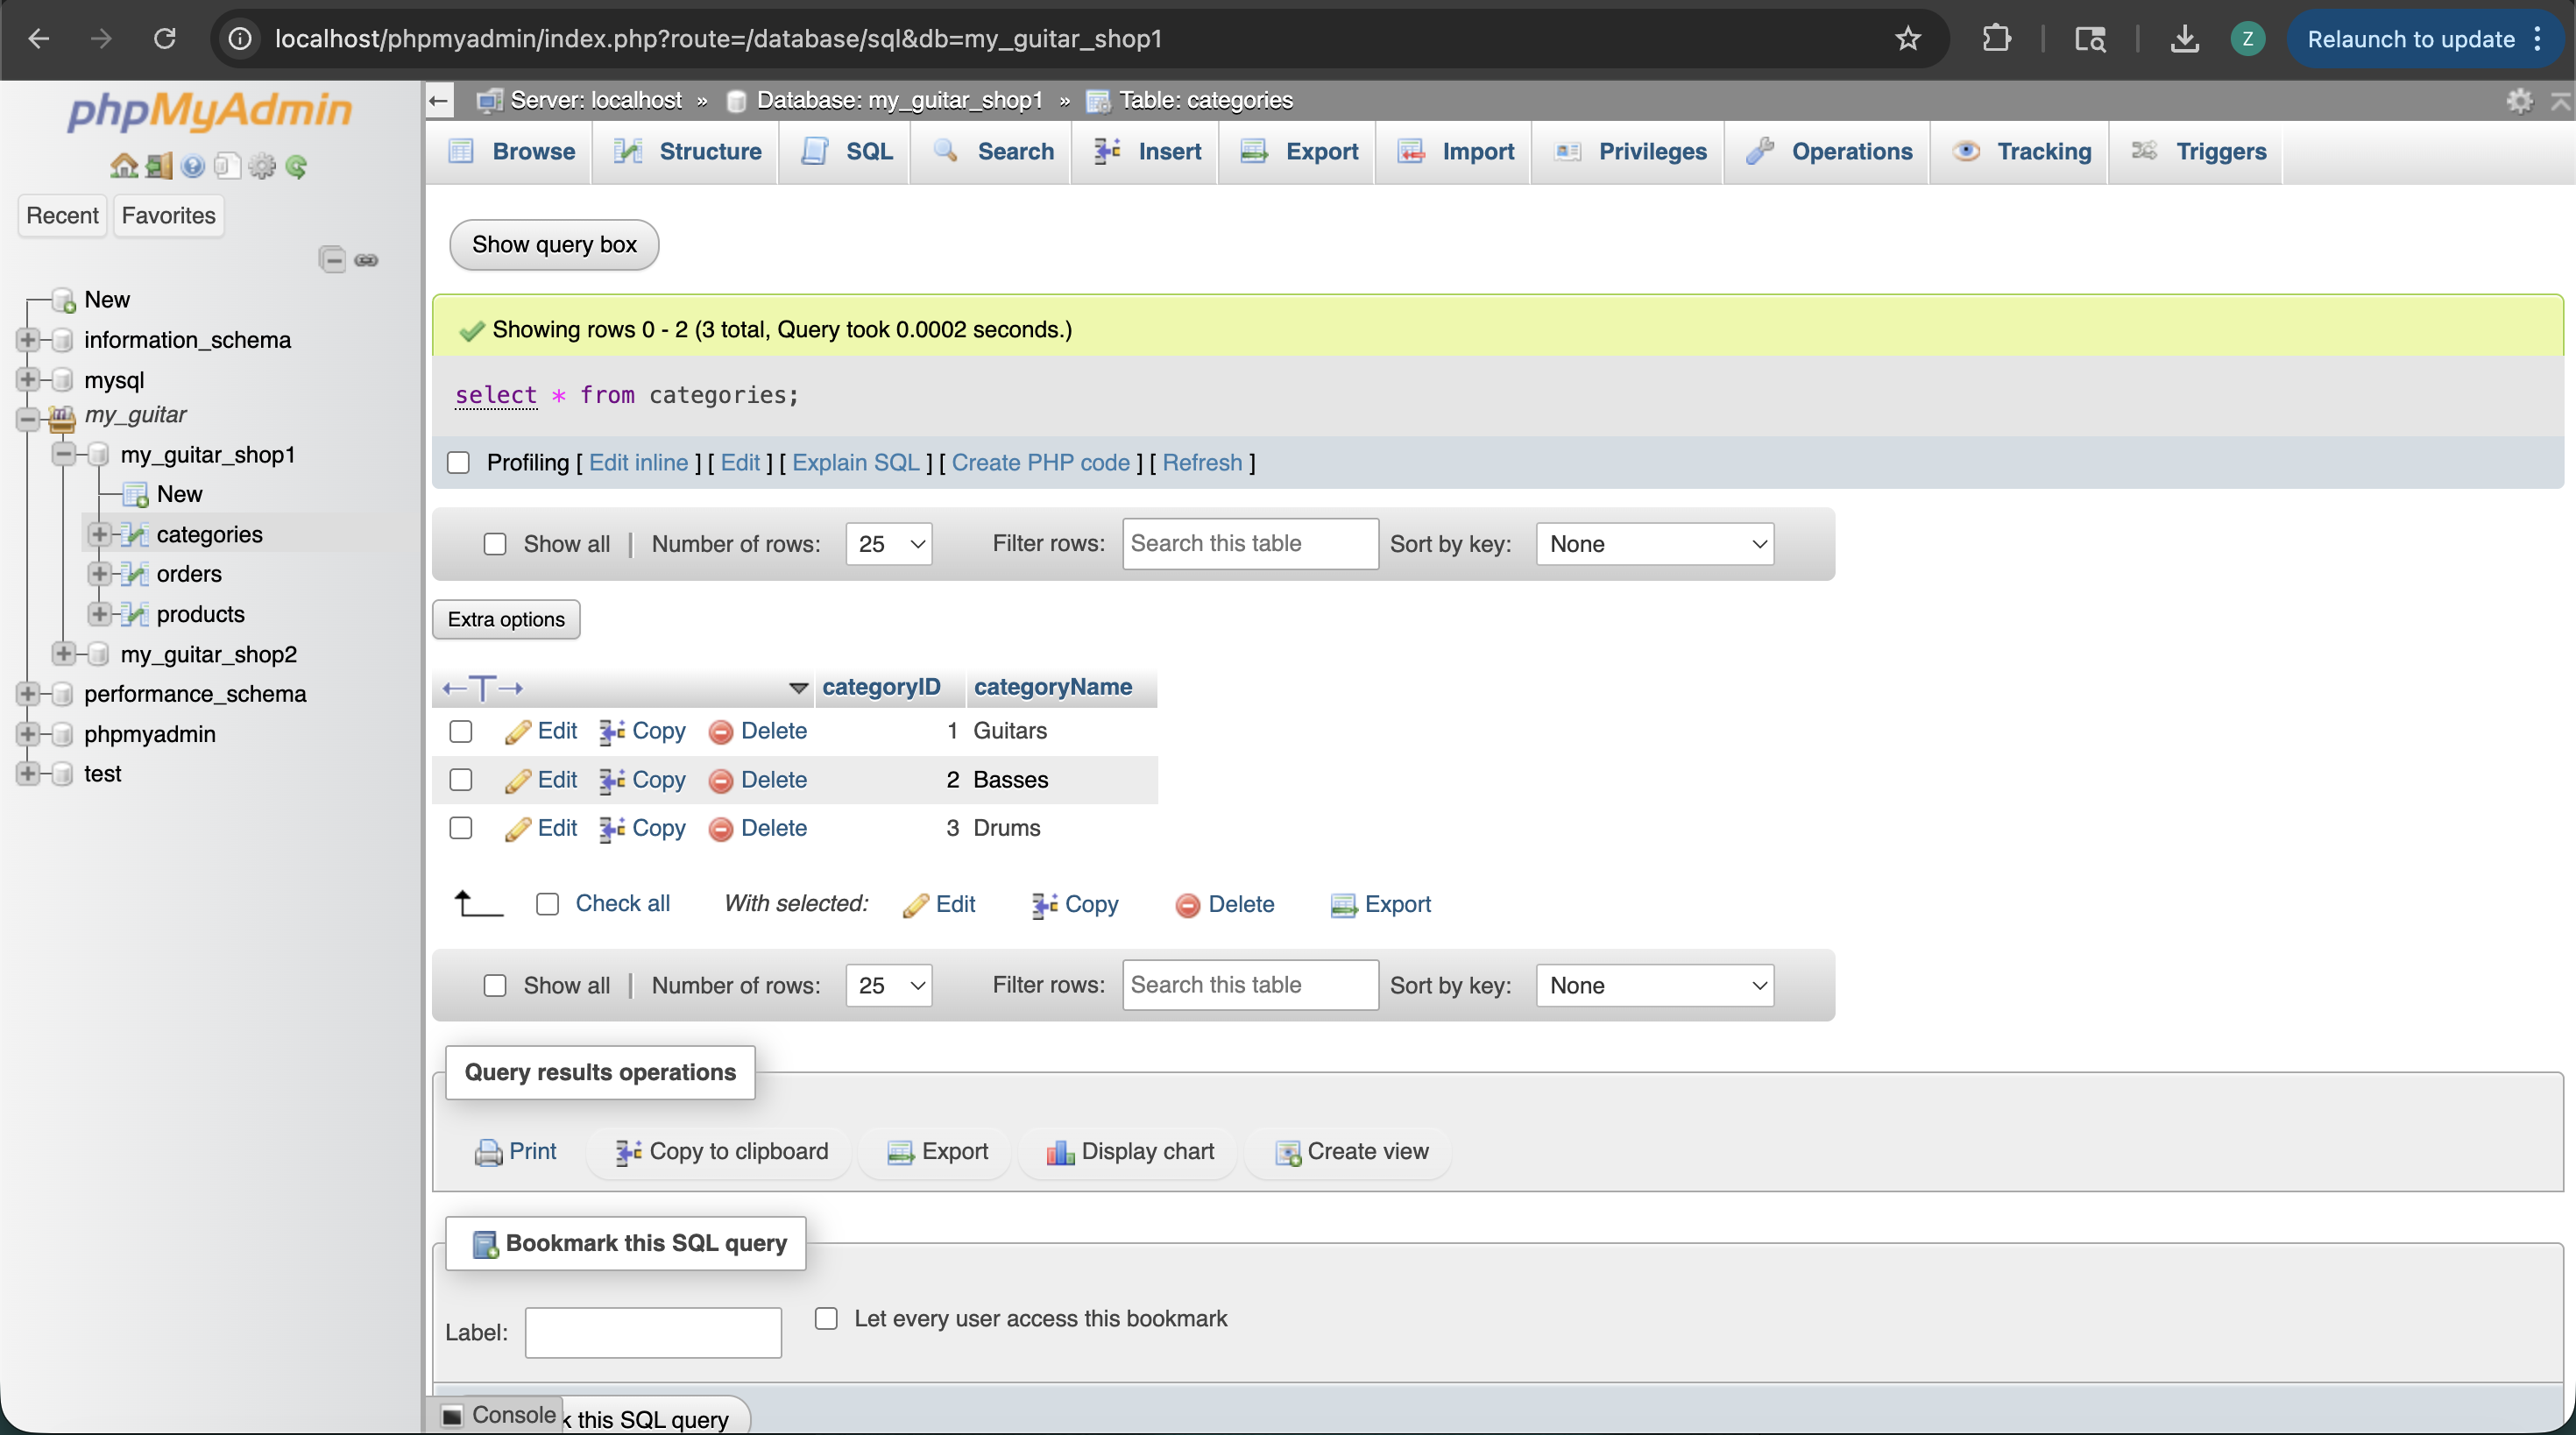The height and width of the screenshot is (1435, 2576).
Task: Collapse the my_guitar_shop1 database node
Action: point(64,455)
